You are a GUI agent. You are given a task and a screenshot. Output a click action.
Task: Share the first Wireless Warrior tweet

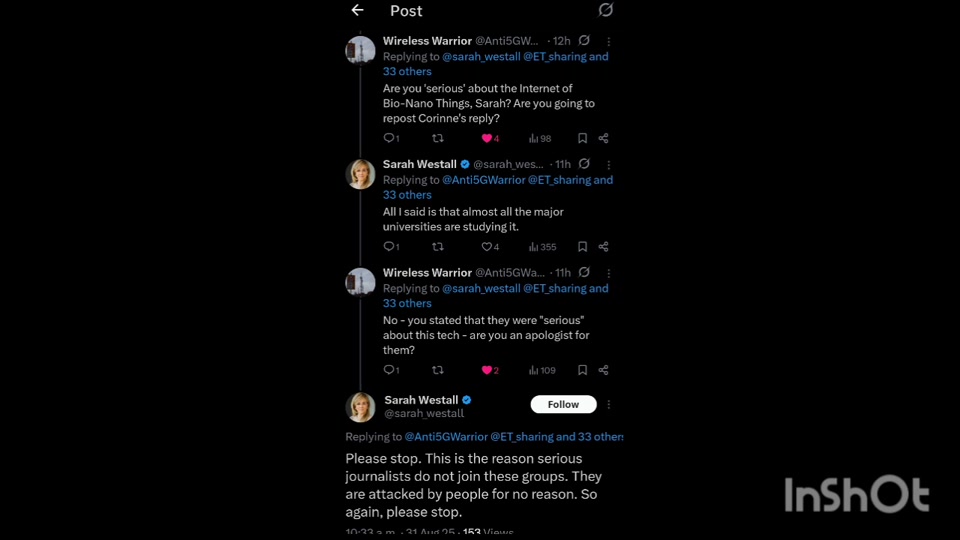click(603, 138)
